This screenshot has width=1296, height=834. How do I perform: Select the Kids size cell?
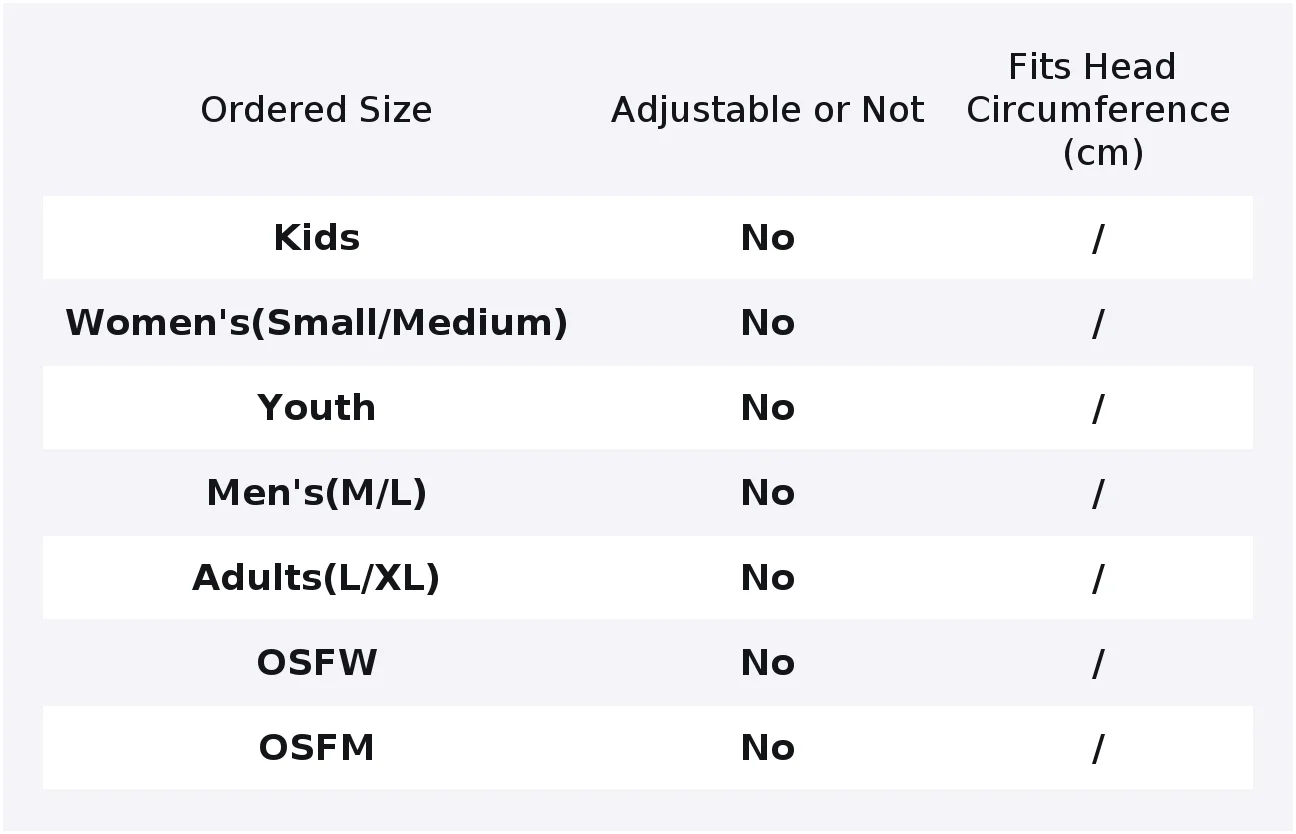point(316,238)
